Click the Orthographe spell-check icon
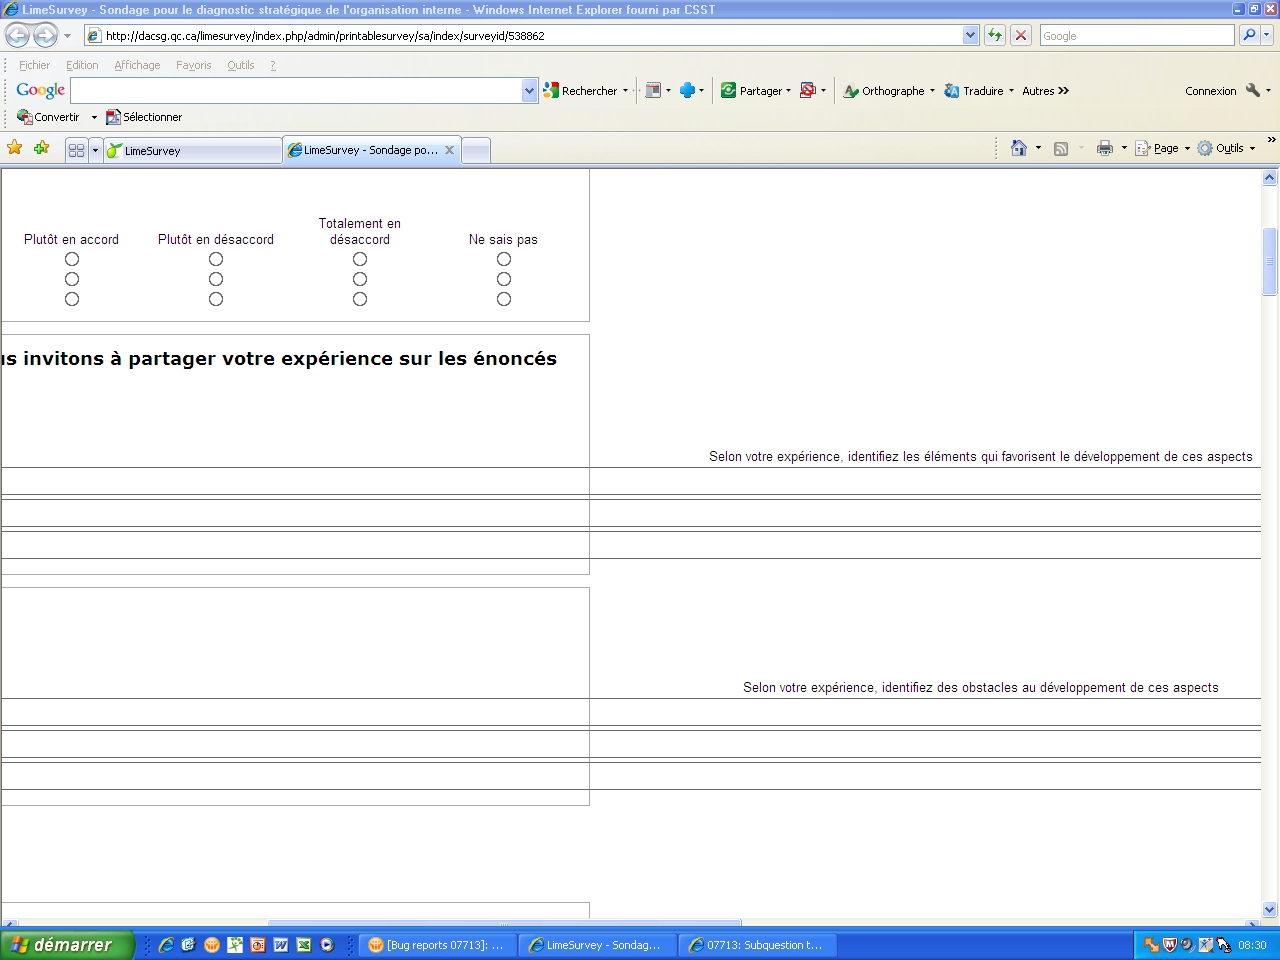 [851, 91]
